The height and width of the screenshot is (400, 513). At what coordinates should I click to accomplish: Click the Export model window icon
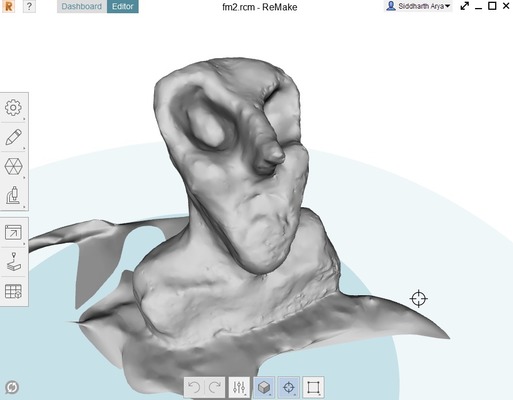coord(14,233)
